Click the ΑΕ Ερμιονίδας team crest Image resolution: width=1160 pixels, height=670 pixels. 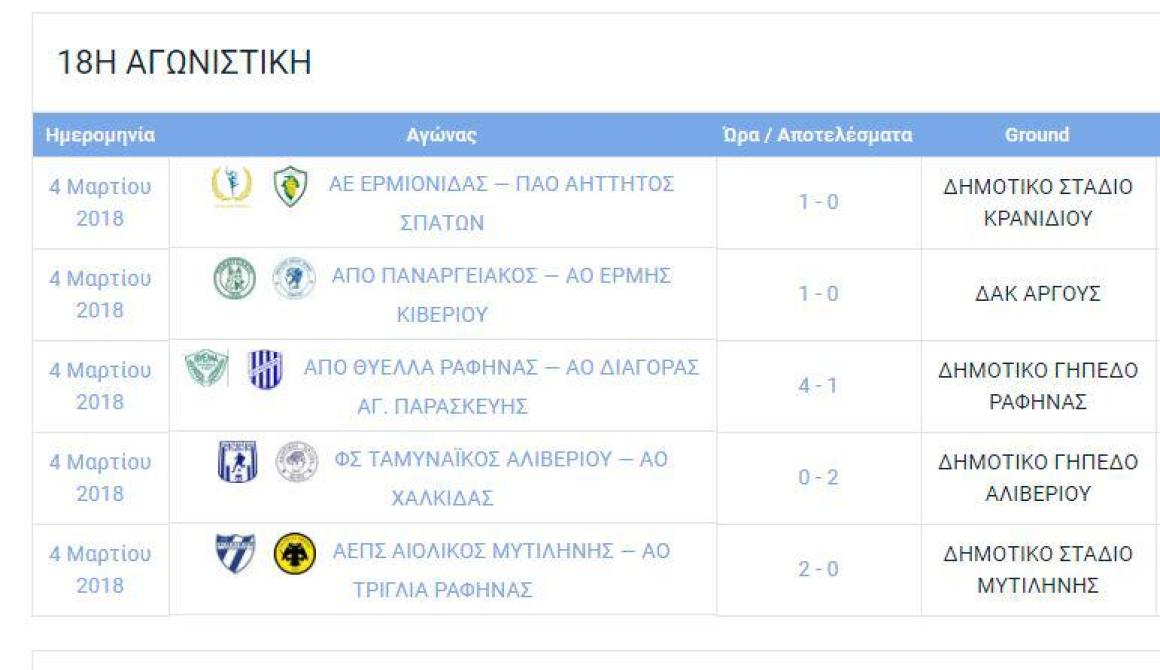232,186
